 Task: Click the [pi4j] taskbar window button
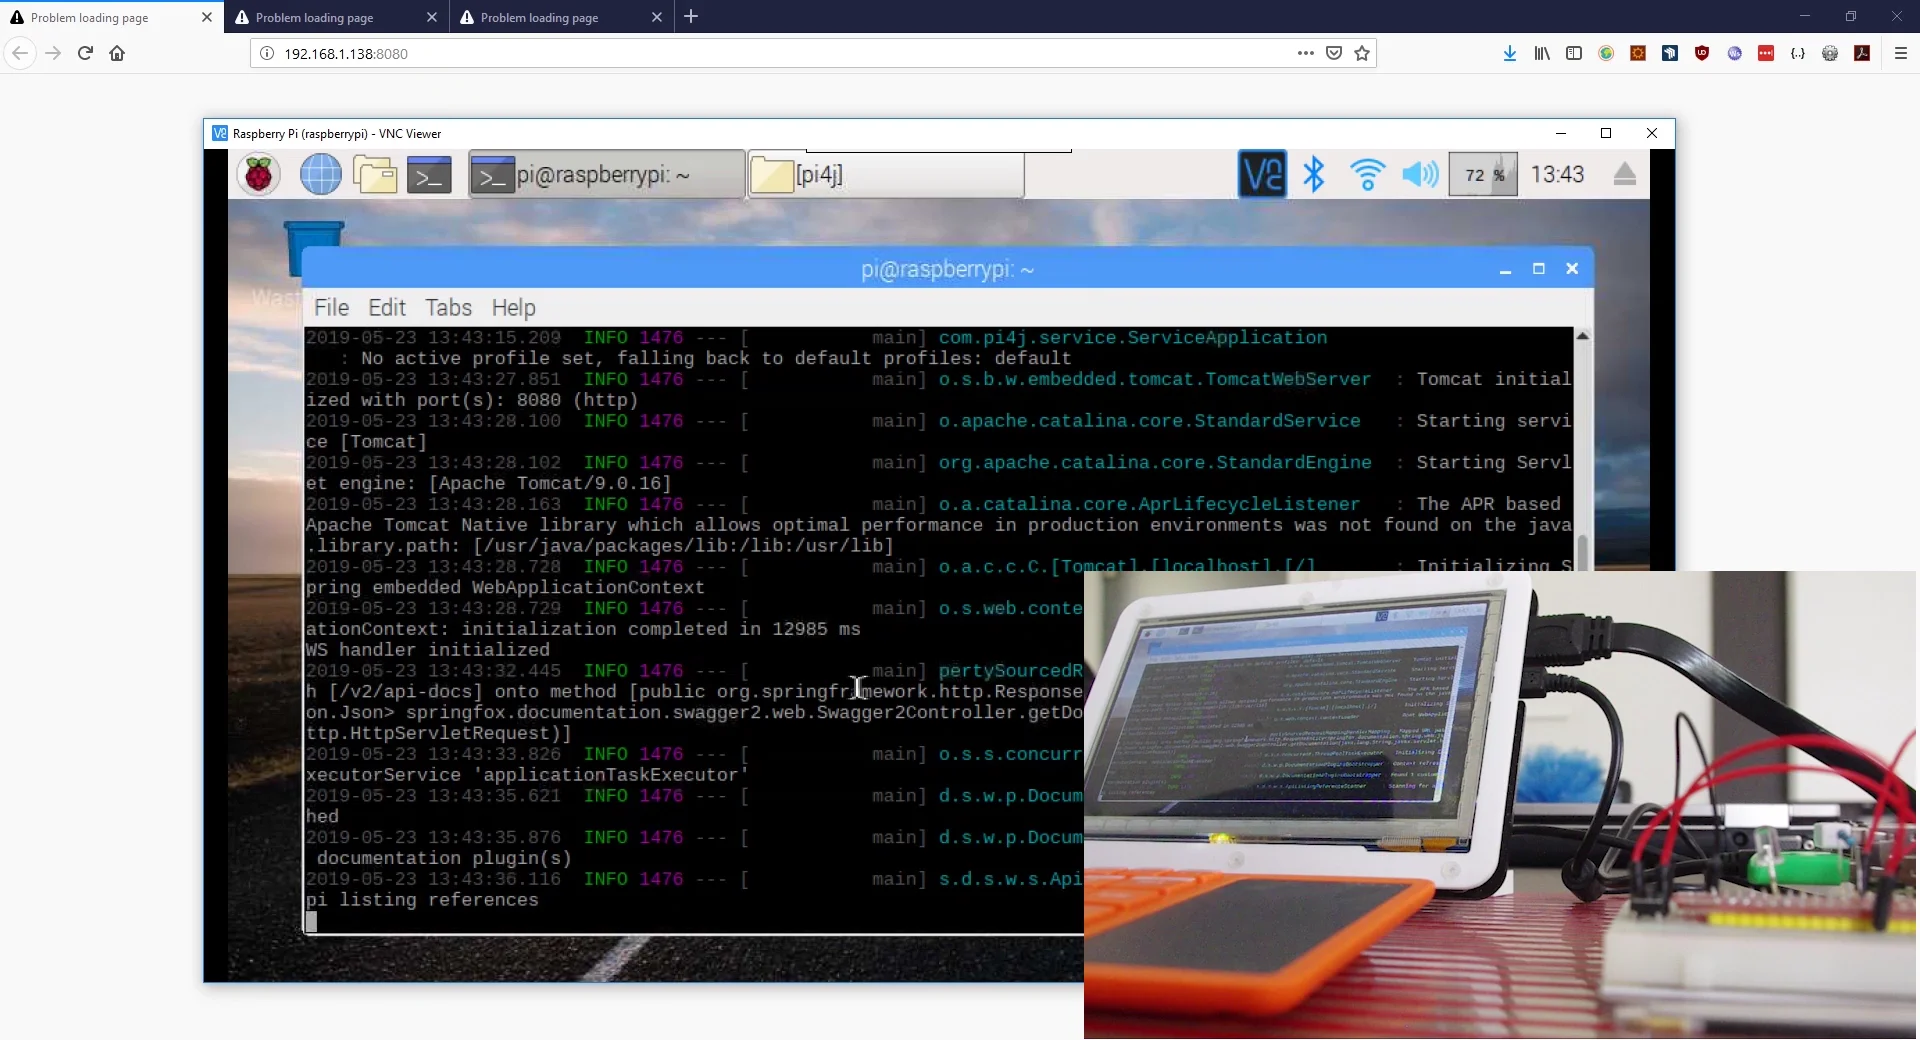(x=886, y=175)
